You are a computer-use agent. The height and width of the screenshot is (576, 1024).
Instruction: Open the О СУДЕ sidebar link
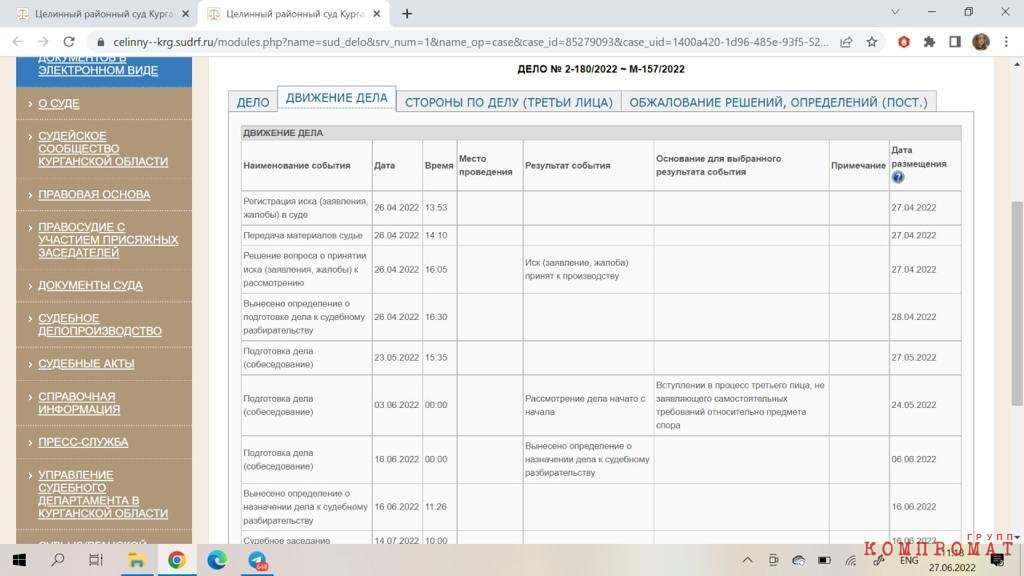pyautogui.click(x=59, y=103)
